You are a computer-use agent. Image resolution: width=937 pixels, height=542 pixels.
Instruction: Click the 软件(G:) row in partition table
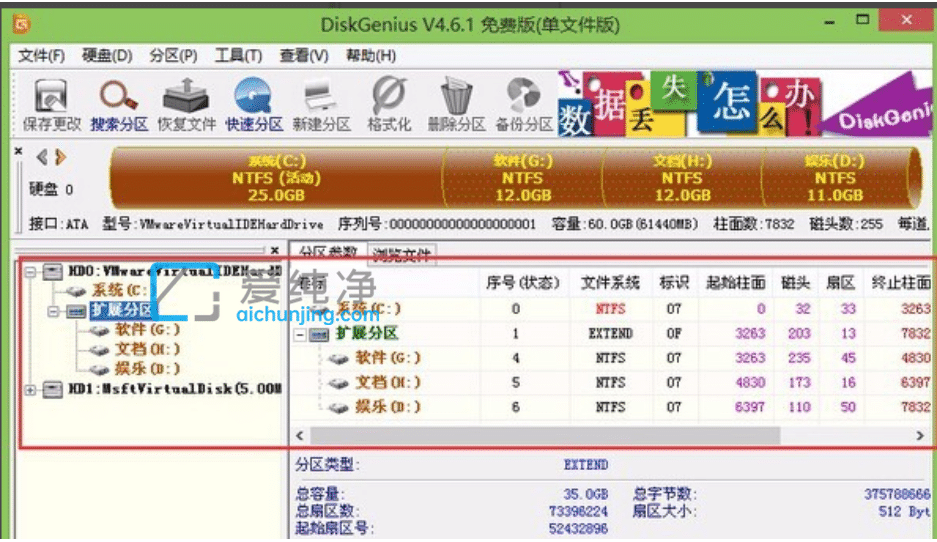613,358
